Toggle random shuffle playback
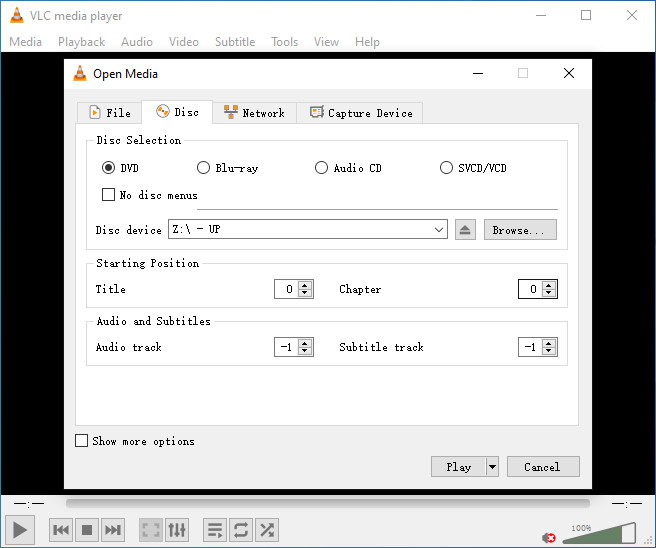This screenshot has height=548, width=656. pyautogui.click(x=267, y=530)
